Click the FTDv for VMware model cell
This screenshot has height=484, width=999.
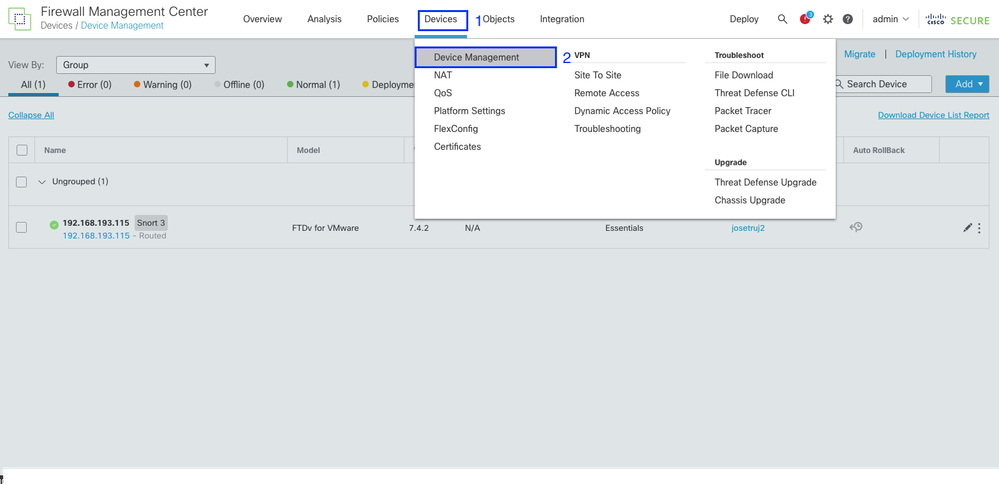point(325,228)
